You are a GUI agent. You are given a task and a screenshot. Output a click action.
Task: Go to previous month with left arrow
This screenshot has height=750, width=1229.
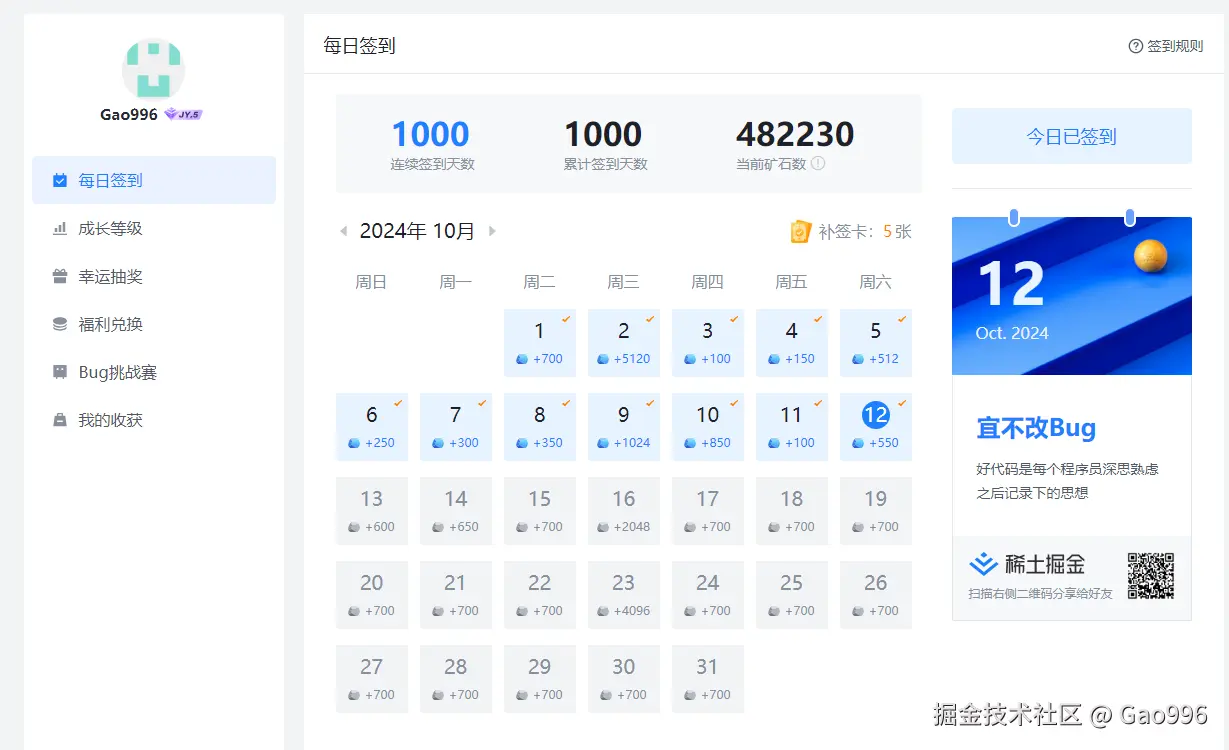point(343,230)
